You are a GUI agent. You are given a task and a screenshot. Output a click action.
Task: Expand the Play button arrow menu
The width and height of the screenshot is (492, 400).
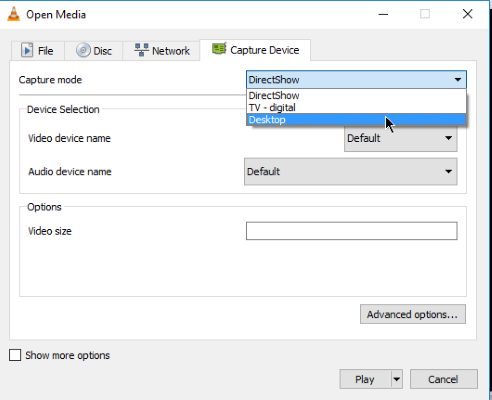point(397,379)
